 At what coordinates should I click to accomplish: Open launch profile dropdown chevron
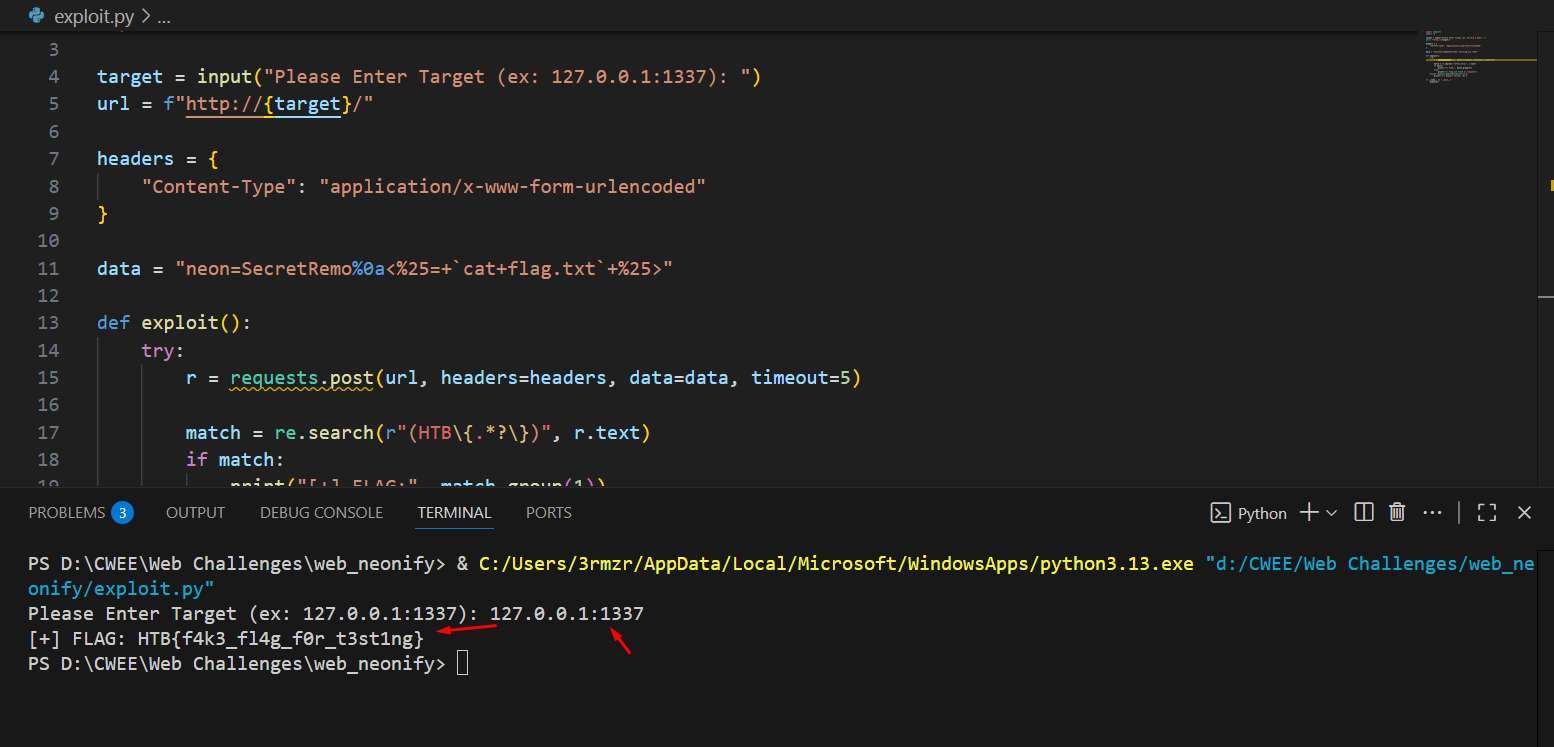[x=1331, y=513]
